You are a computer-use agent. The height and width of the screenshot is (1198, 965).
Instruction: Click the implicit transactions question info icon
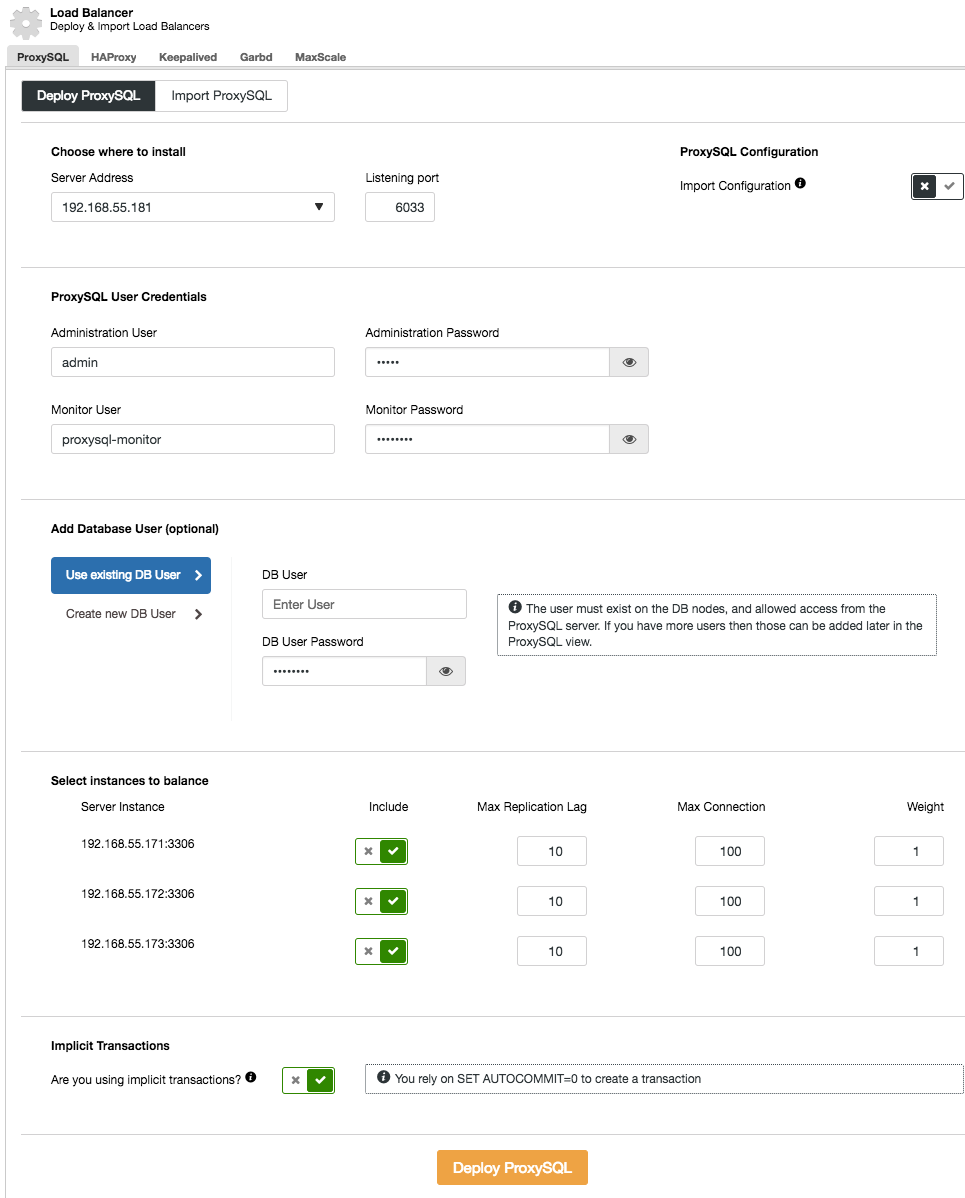pyautogui.click(x=251, y=1077)
